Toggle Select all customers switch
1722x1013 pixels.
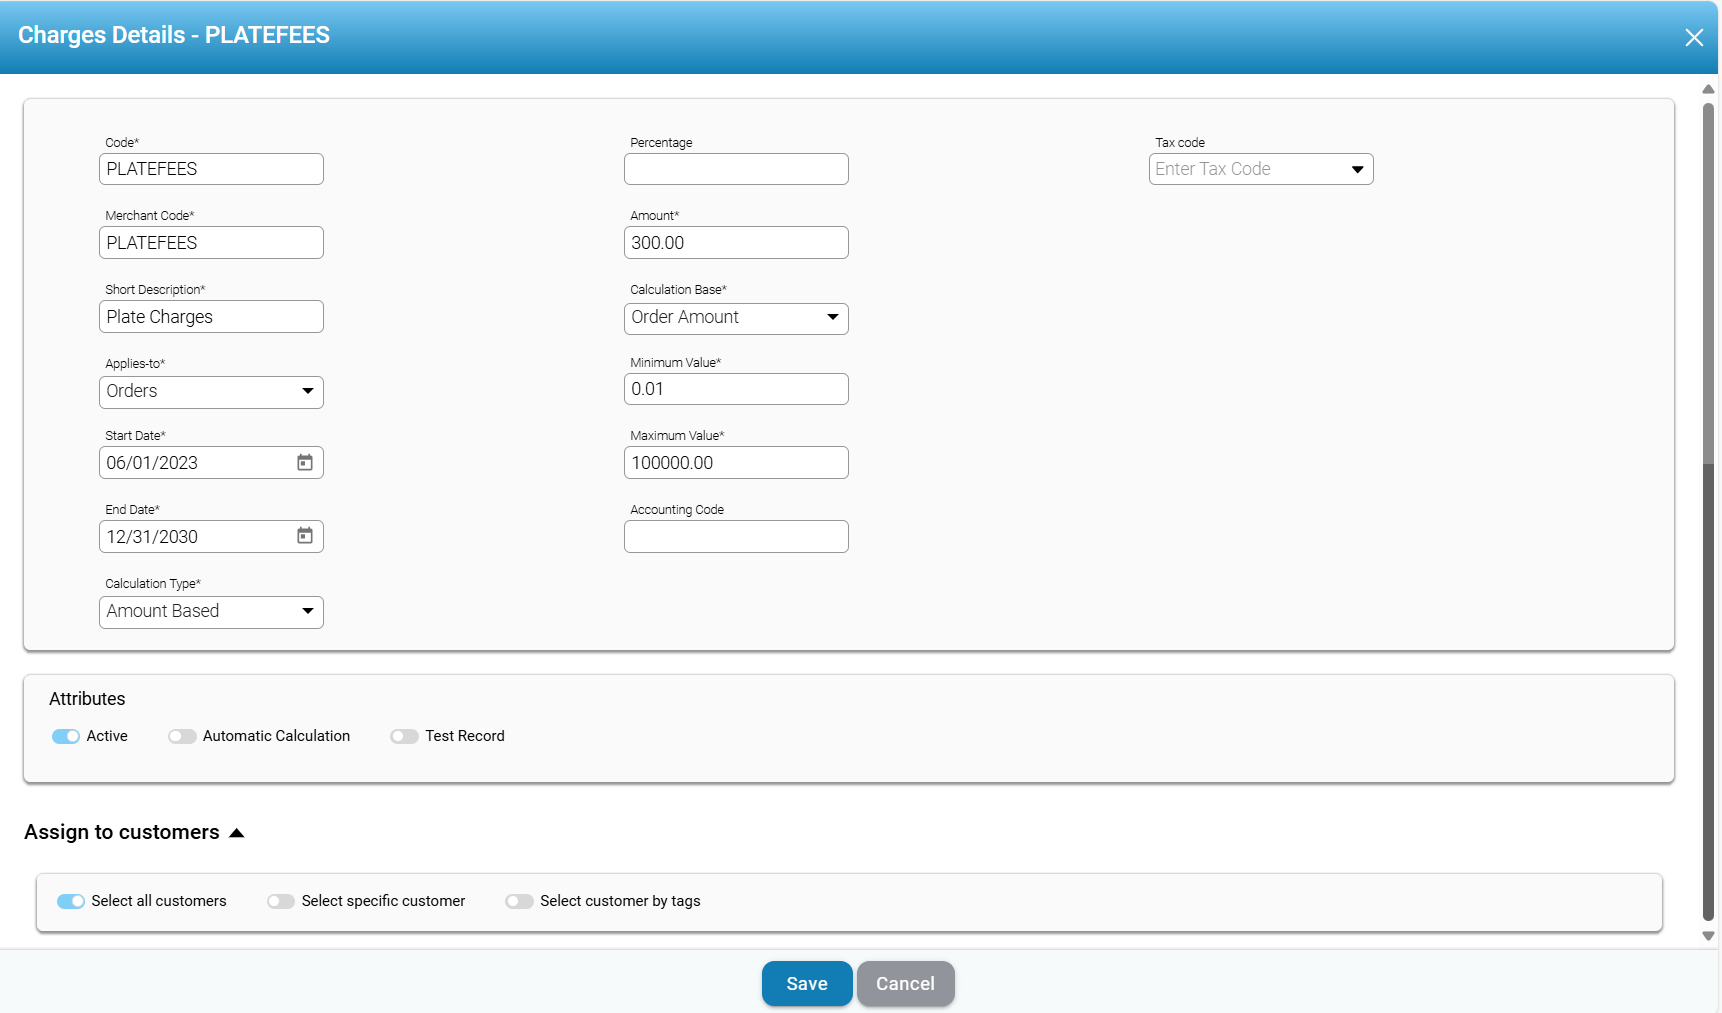(x=71, y=902)
